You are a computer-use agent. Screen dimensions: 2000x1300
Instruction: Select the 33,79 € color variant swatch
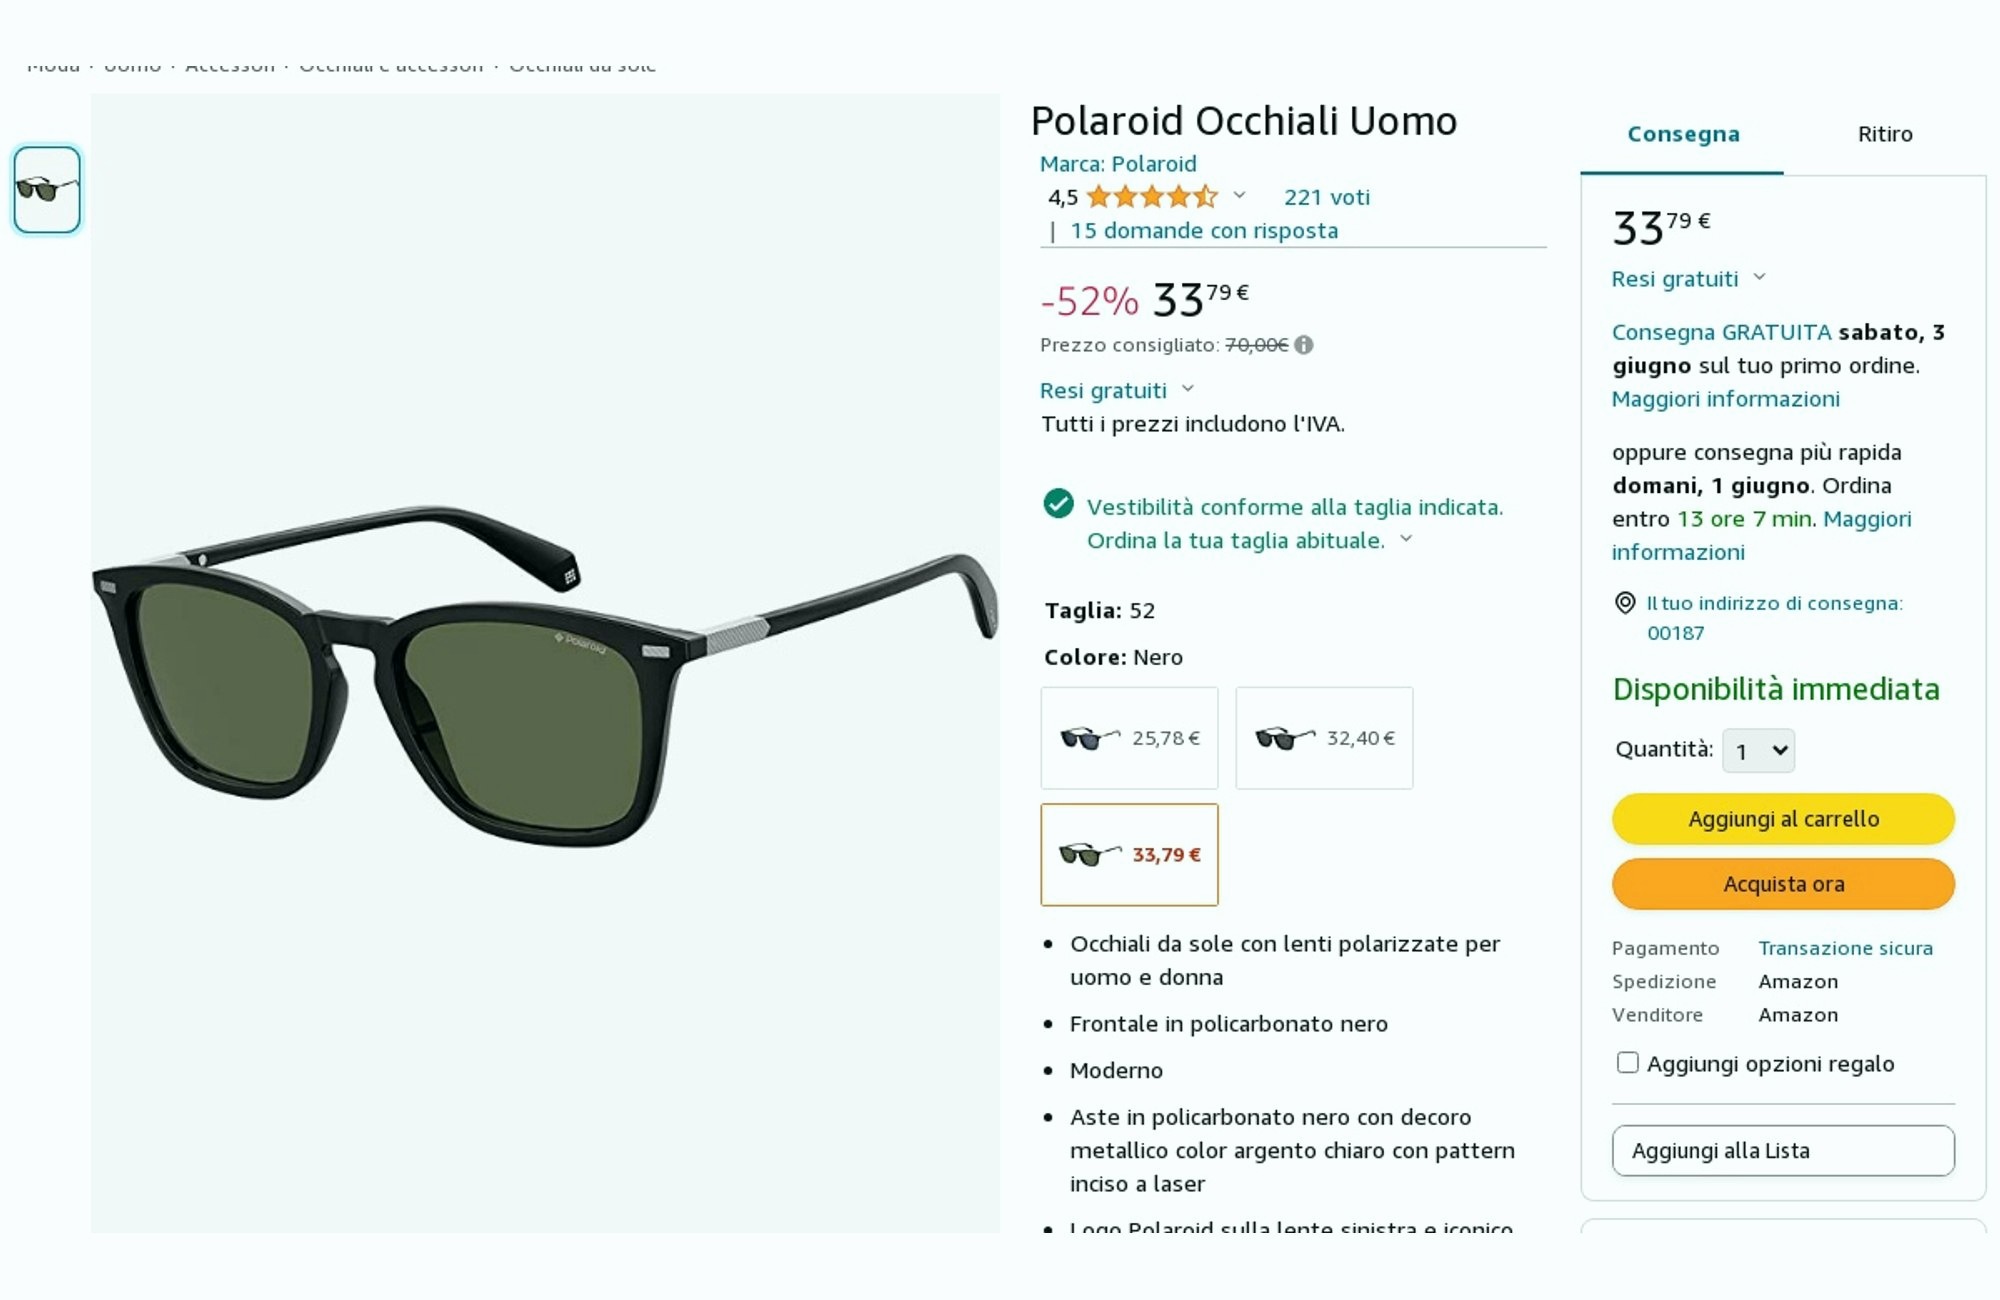(1129, 855)
